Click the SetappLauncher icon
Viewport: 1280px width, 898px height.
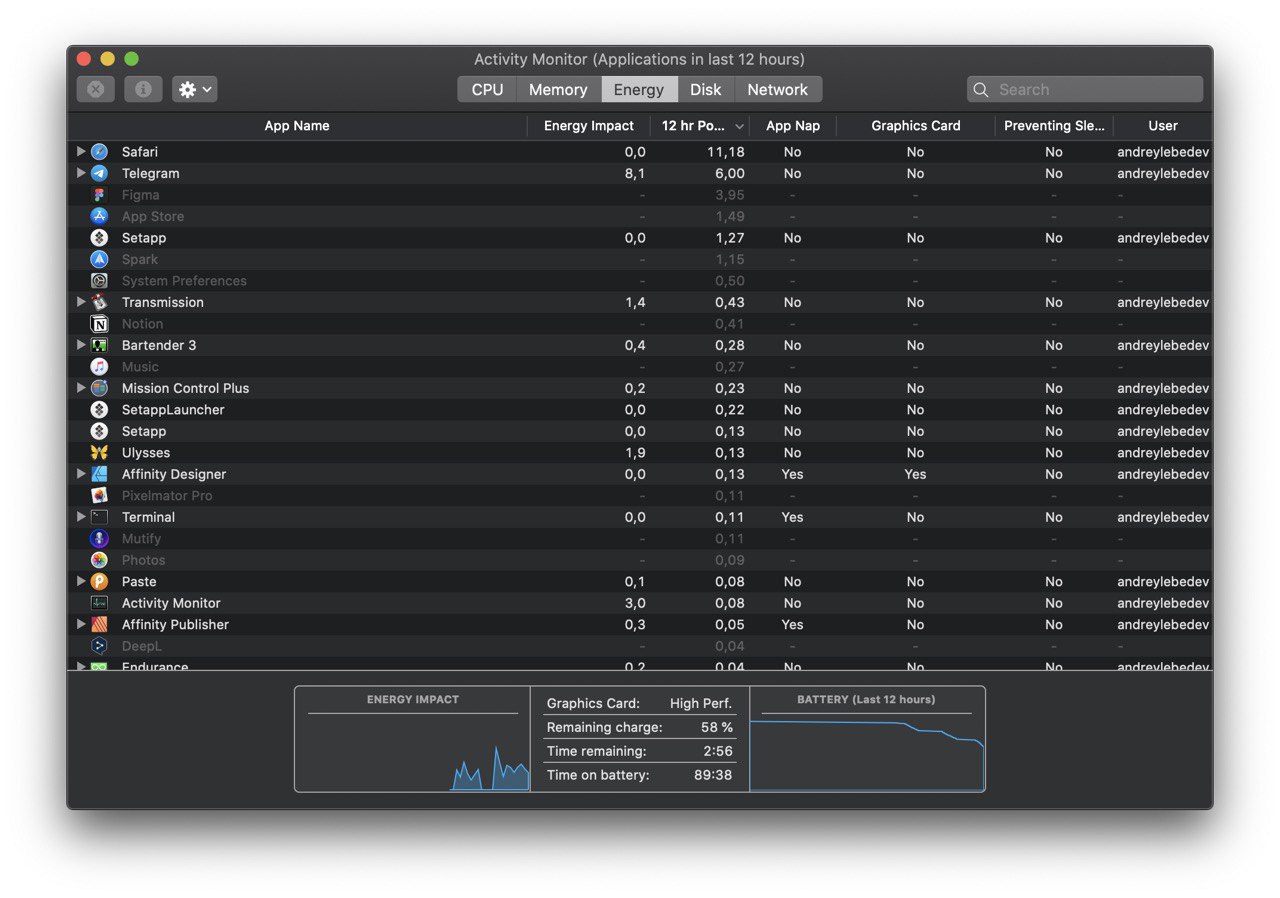tap(99, 410)
